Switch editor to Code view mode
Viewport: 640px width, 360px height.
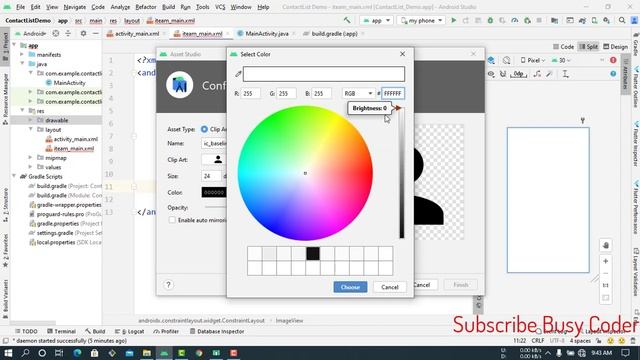[563, 47]
